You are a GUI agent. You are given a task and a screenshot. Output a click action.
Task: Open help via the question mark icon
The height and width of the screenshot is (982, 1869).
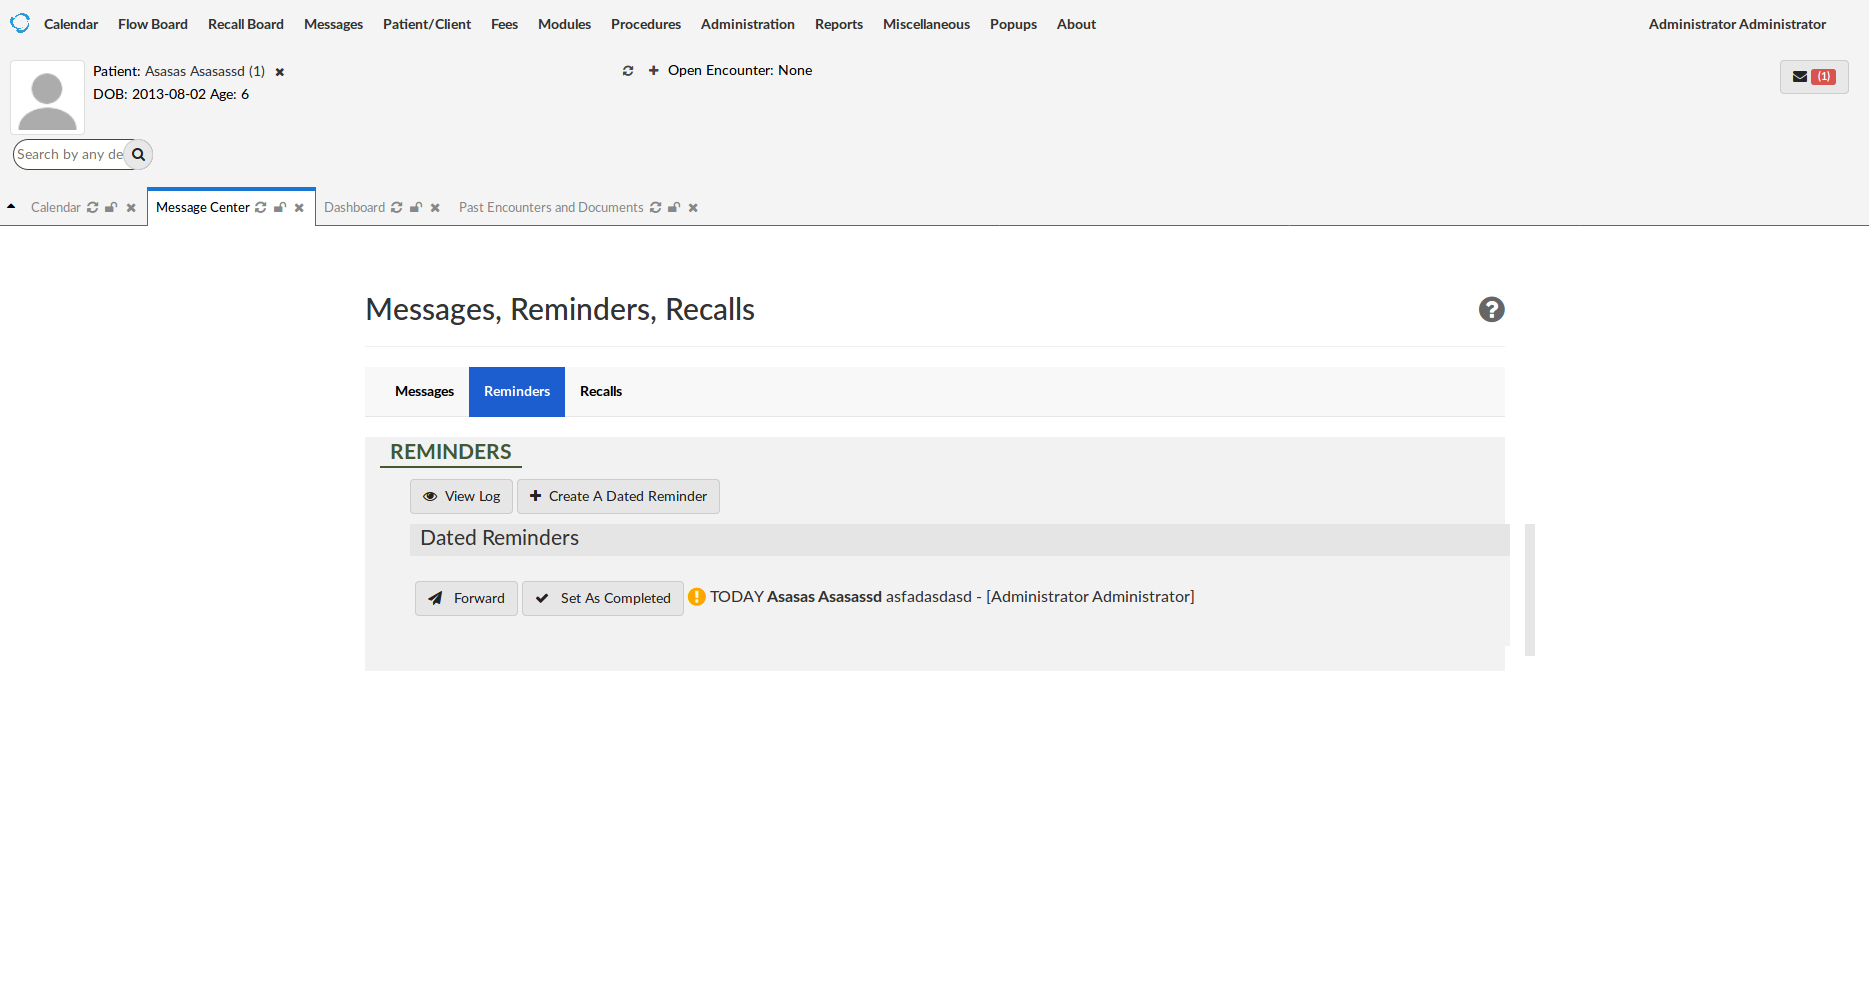(x=1491, y=310)
